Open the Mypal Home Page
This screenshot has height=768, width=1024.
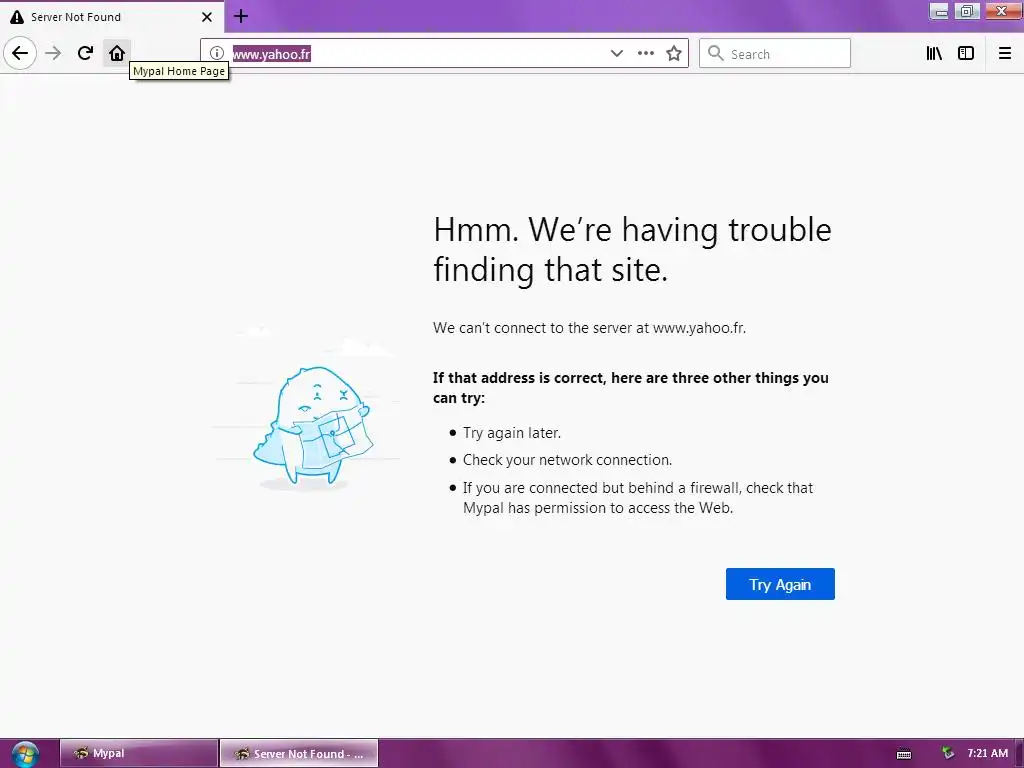[117, 53]
